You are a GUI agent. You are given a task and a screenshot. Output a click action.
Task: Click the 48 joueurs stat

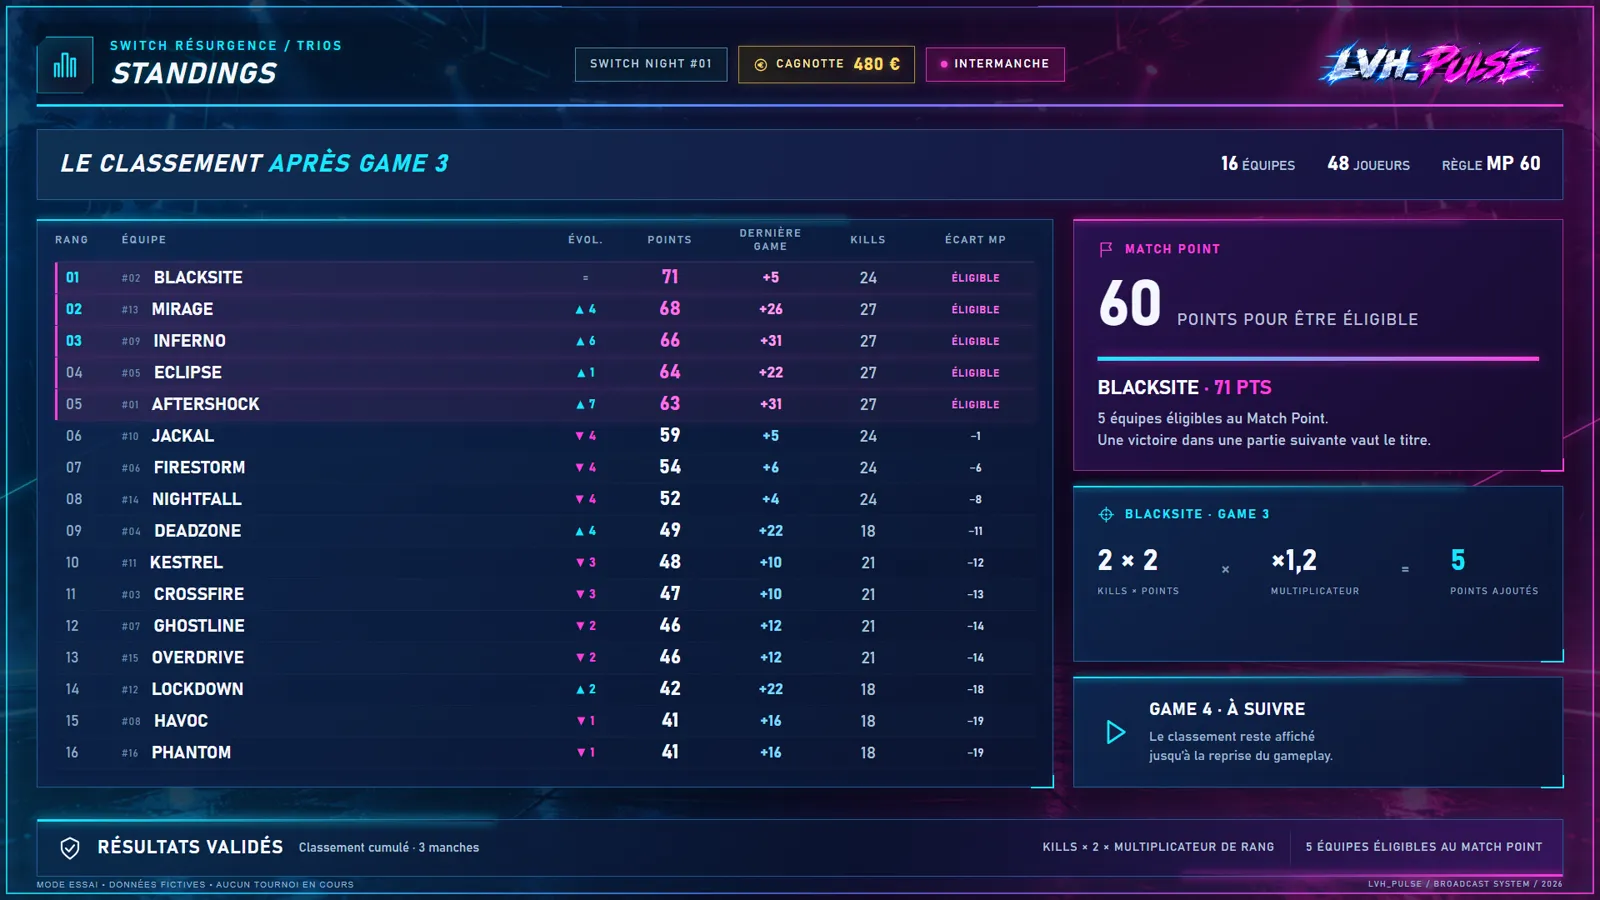pyautogui.click(x=1368, y=164)
